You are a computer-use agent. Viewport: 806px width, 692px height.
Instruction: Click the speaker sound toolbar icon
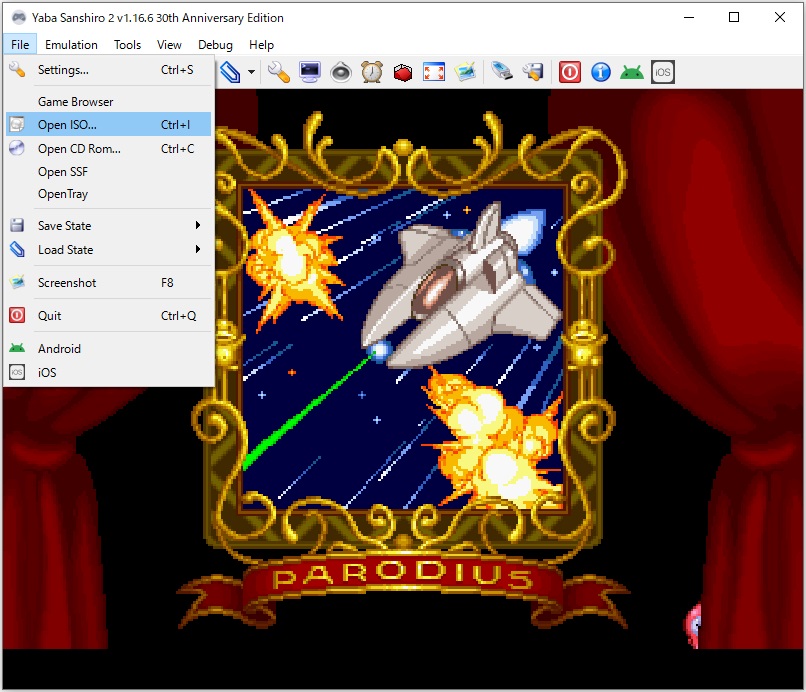341,72
